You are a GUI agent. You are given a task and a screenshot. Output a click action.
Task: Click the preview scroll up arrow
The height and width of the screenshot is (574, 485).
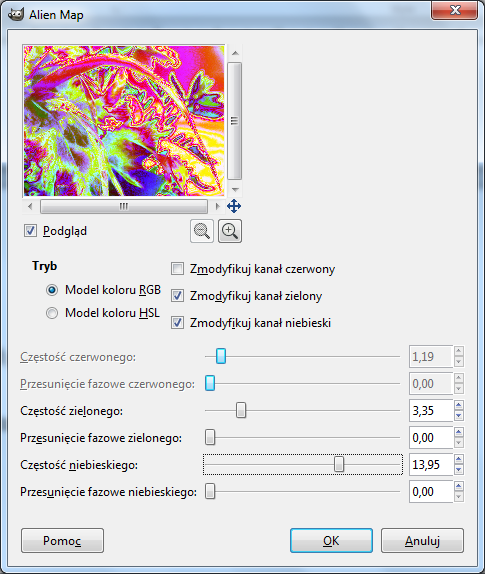[x=235, y=53]
